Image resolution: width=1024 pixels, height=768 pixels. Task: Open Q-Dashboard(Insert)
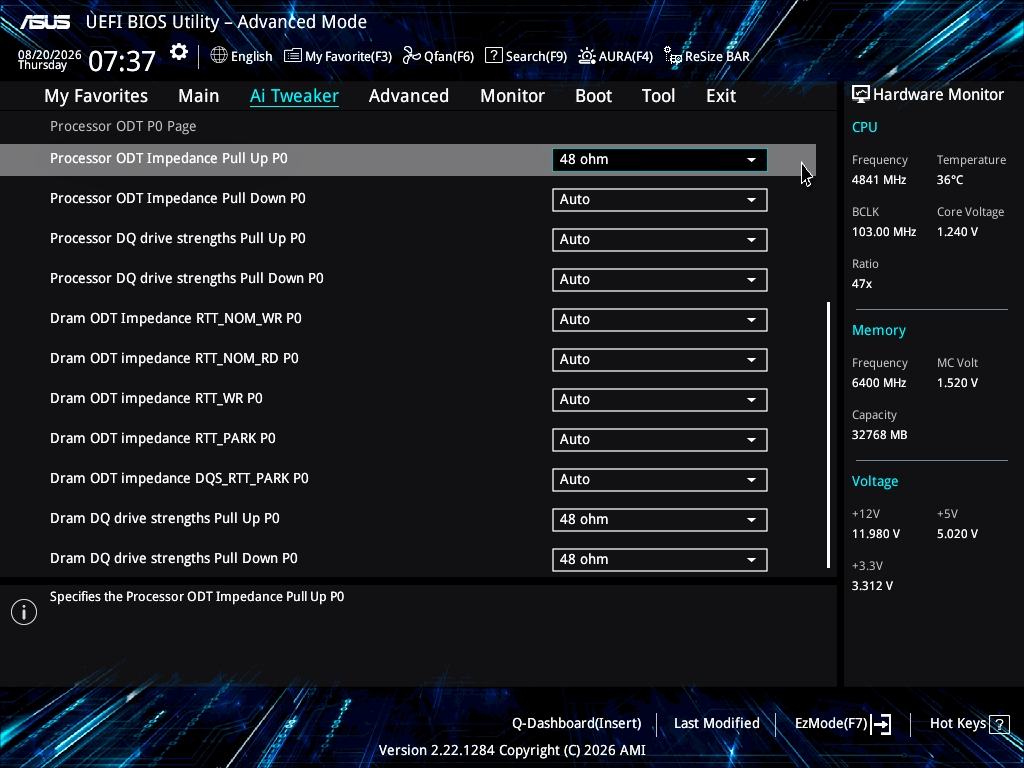coord(577,724)
